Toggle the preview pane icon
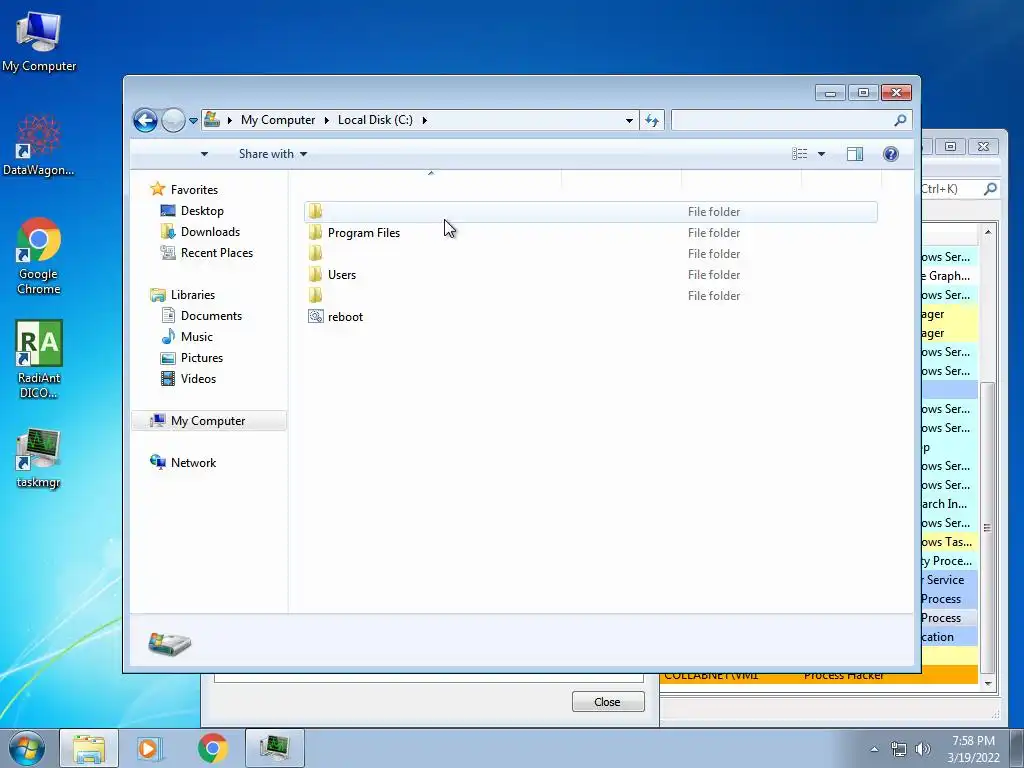The height and width of the screenshot is (768, 1024). pos(855,154)
